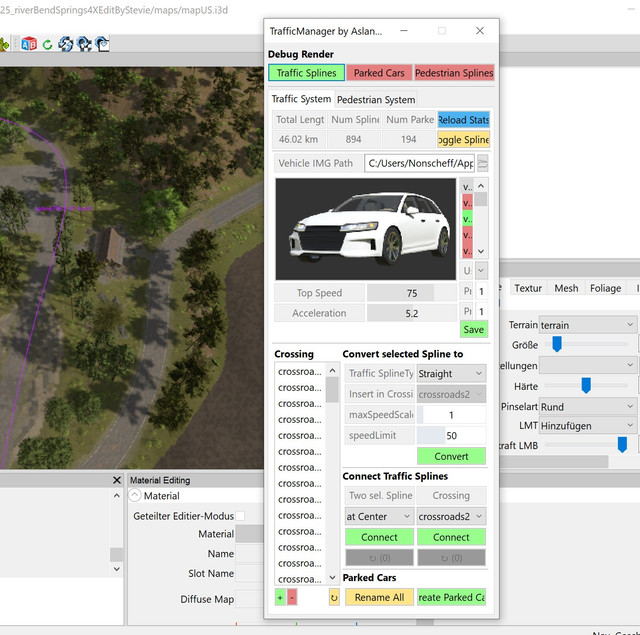
Task: Click the total length value 46.02 km
Action: [298, 140]
